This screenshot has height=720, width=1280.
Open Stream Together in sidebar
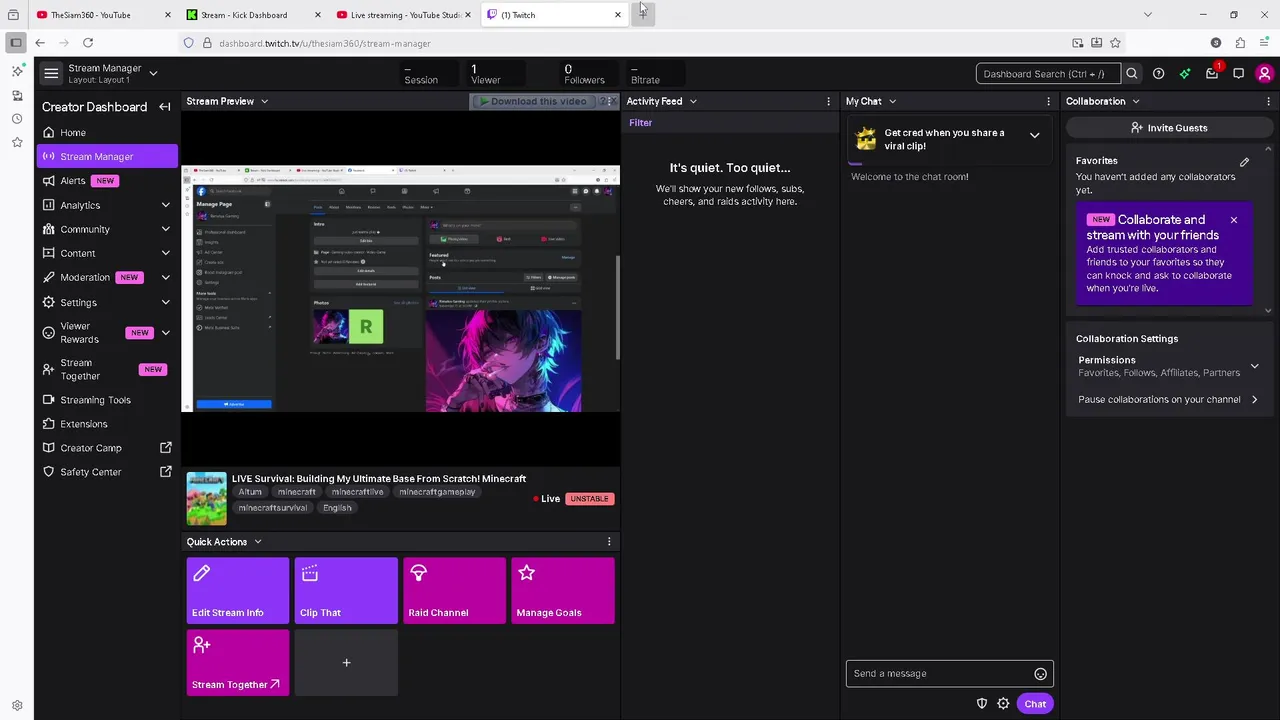[x=107, y=369]
